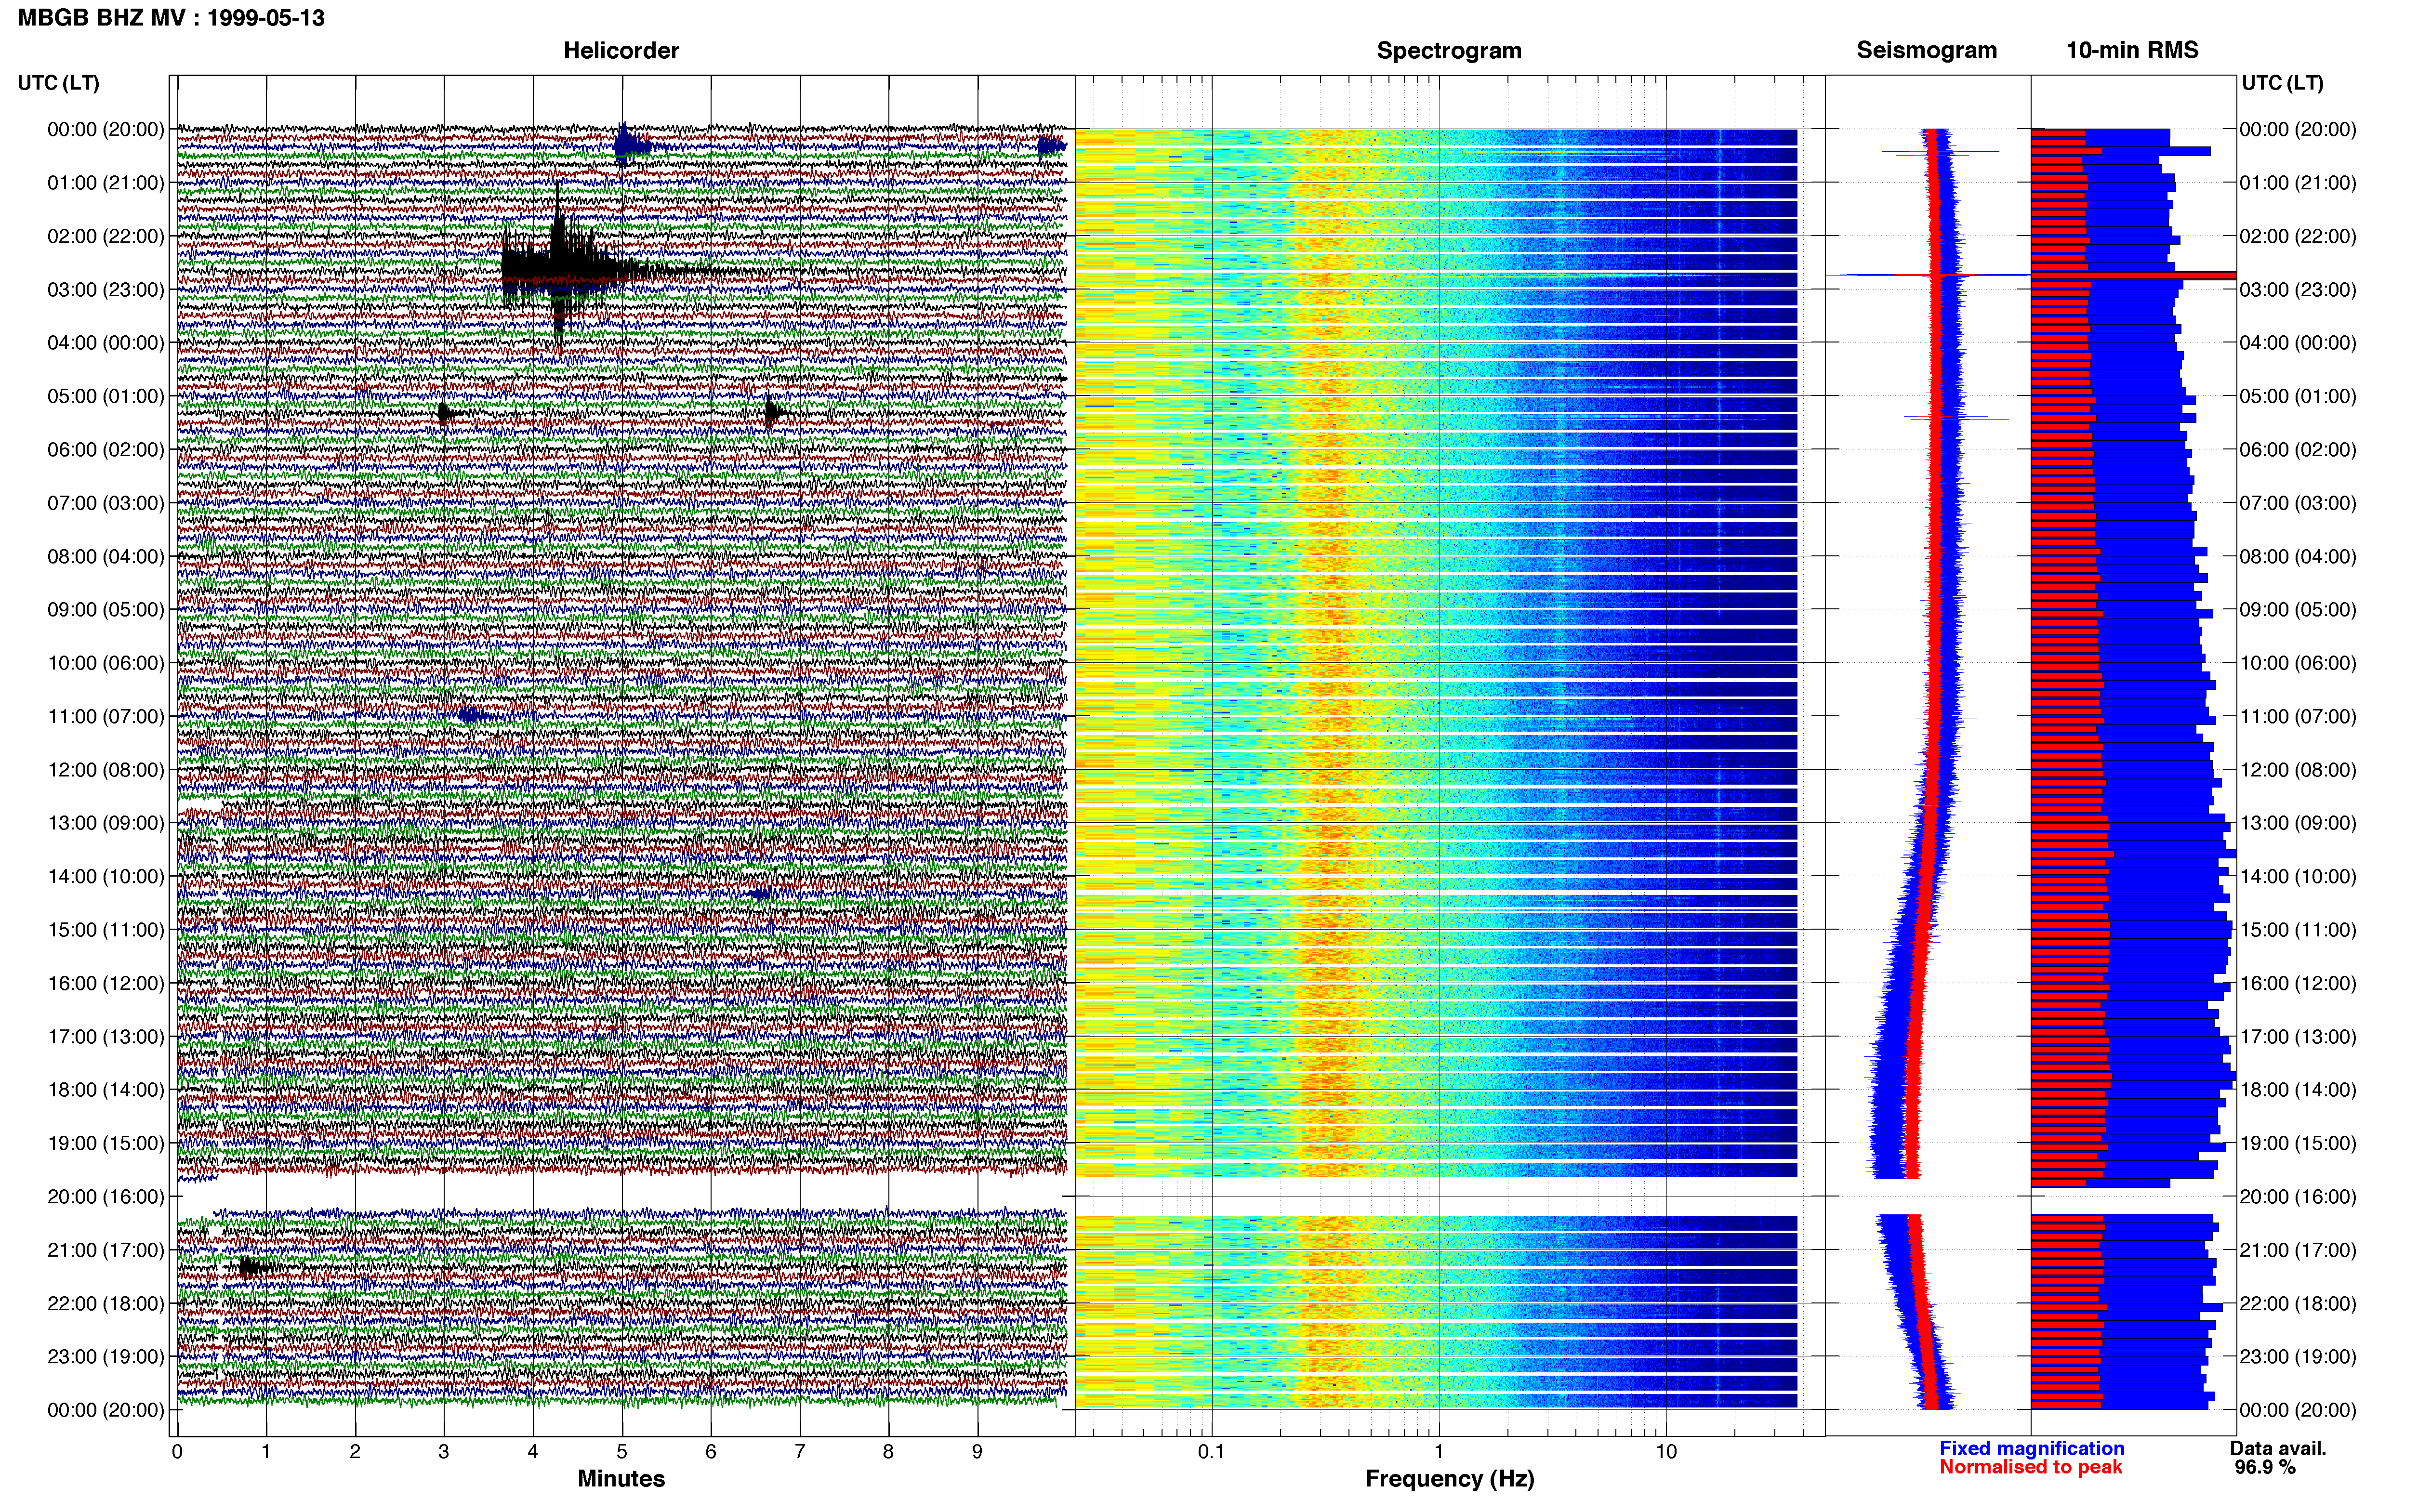Click the 2 tick label on the Minutes axis
This screenshot has width=2418, height=1512.
[x=355, y=1451]
